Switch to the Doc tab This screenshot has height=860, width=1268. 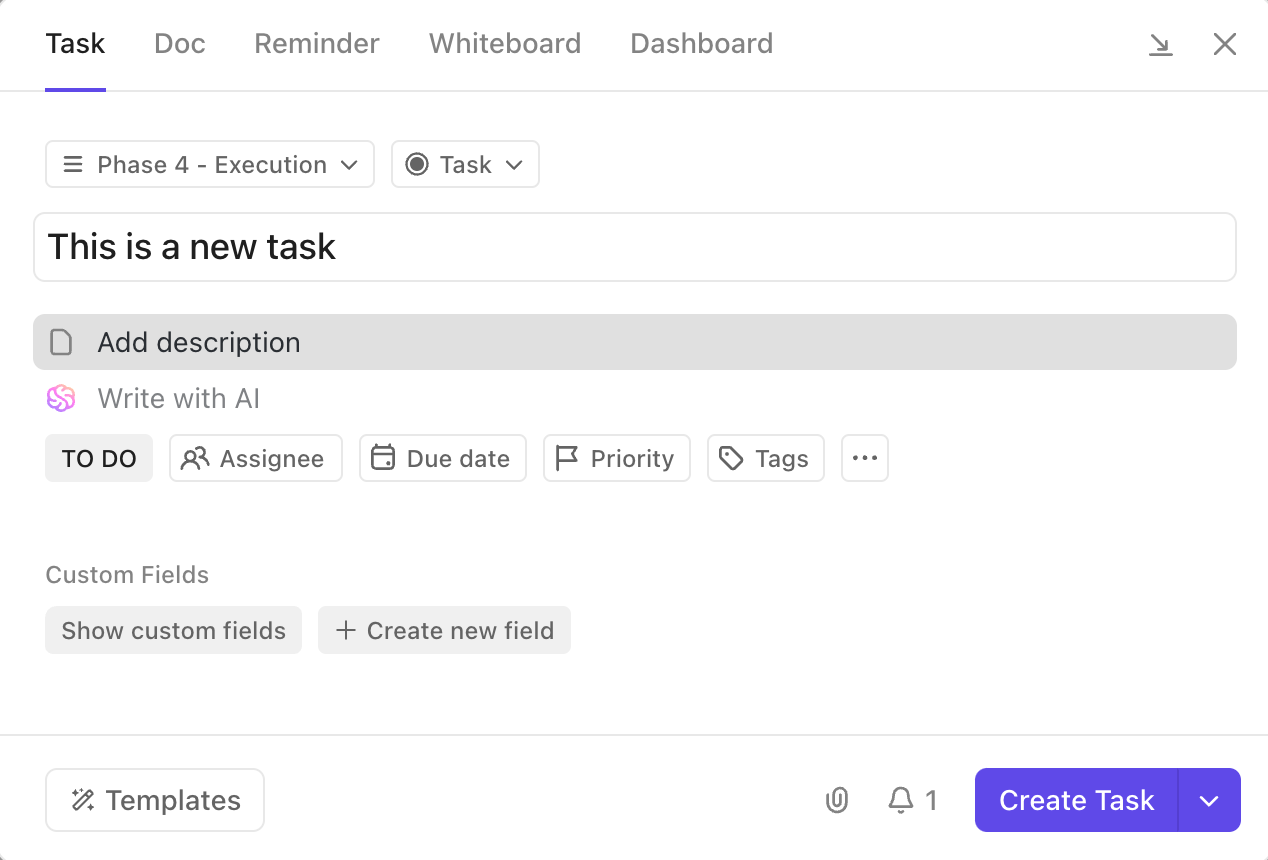pyautogui.click(x=180, y=44)
